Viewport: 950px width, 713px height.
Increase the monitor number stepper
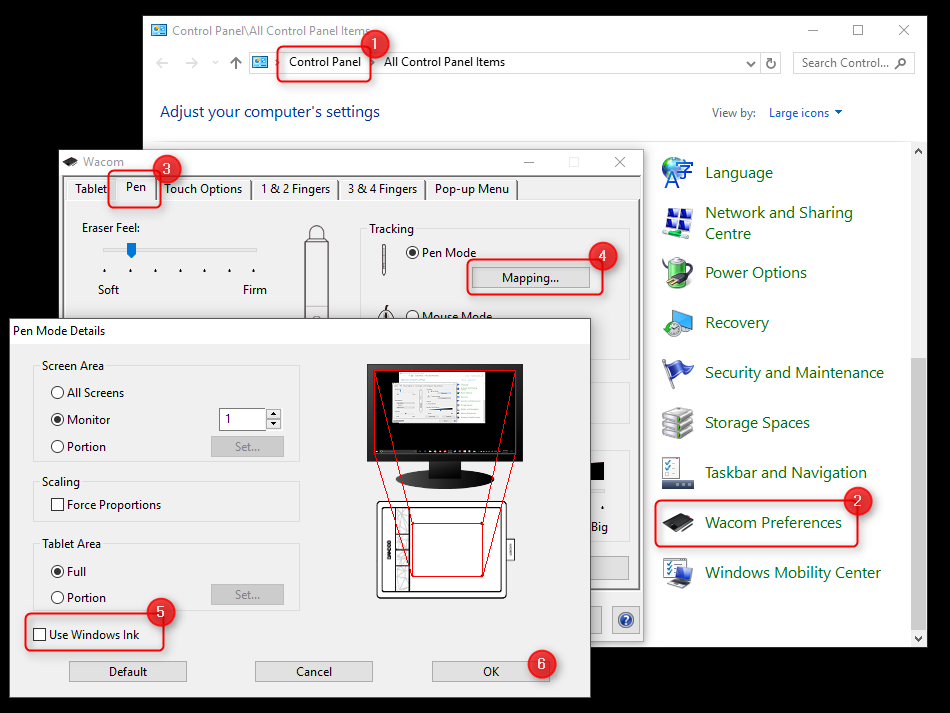point(274,414)
